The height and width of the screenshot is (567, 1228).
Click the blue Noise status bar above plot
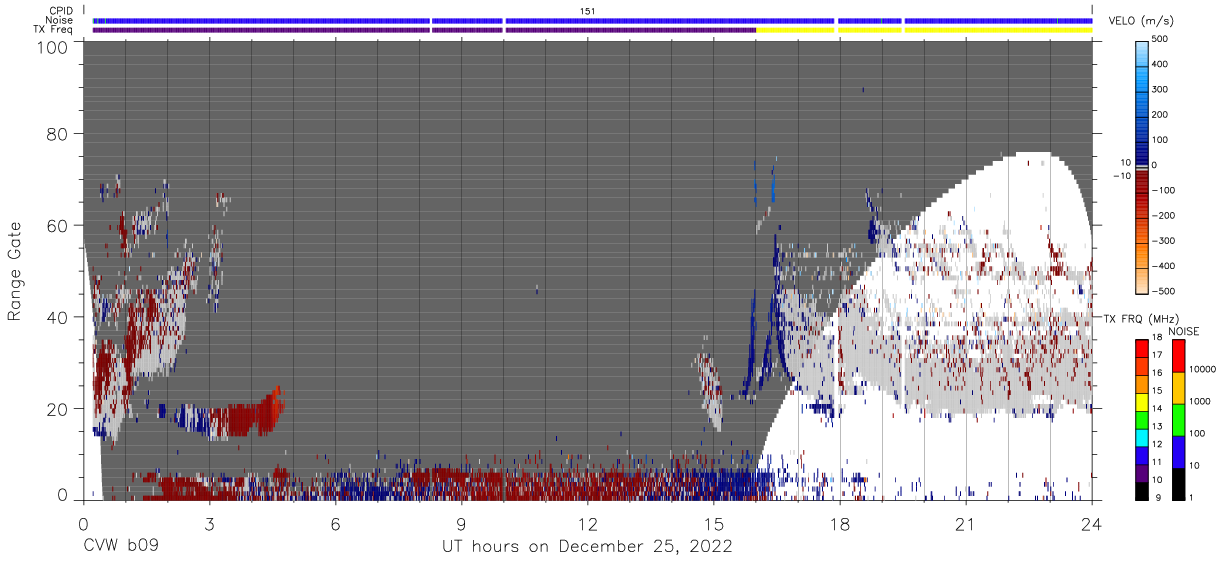point(592,20)
